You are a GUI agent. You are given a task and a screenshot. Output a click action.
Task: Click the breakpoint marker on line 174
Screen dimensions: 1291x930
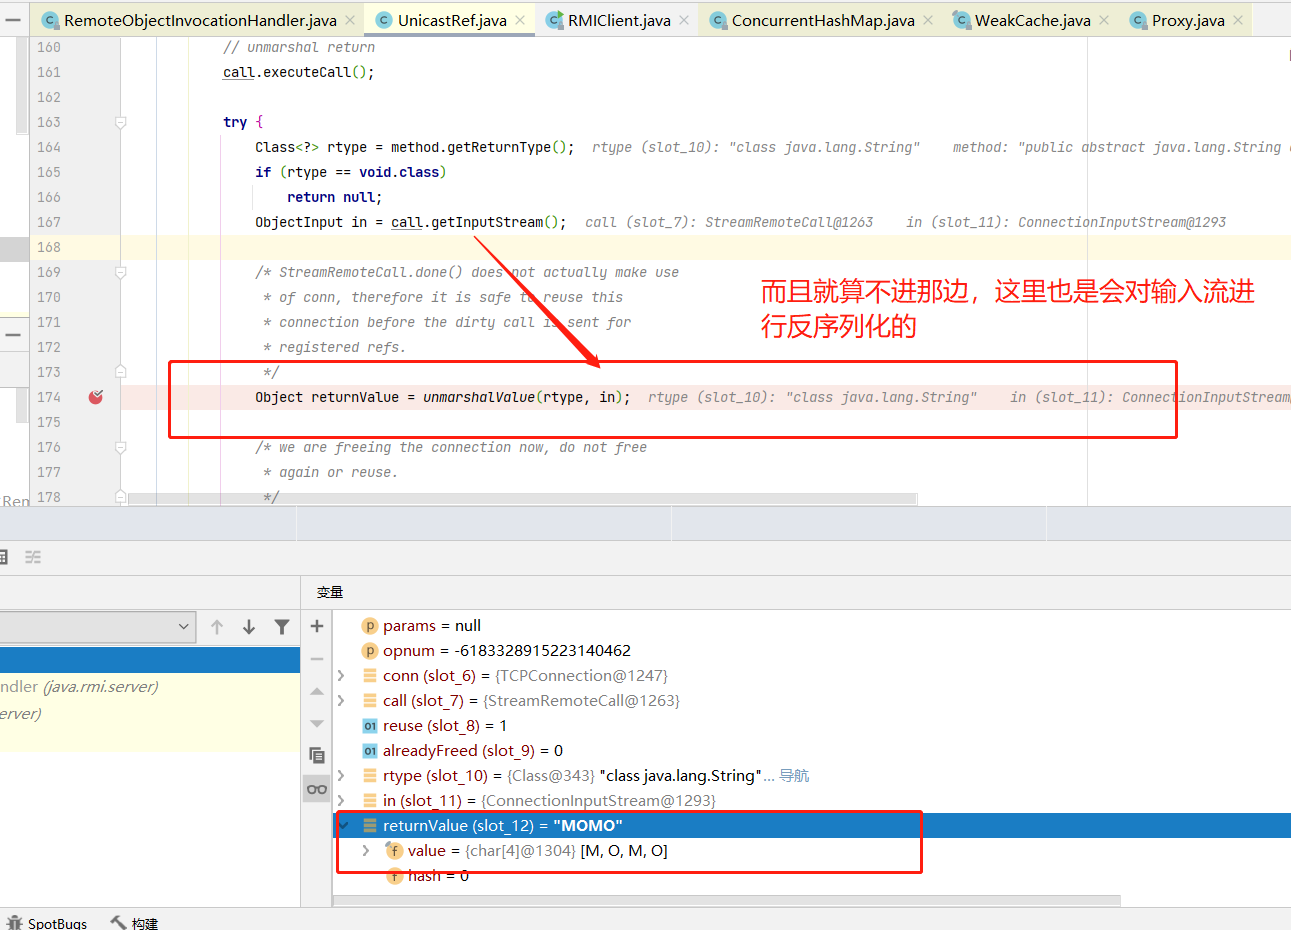(x=96, y=397)
